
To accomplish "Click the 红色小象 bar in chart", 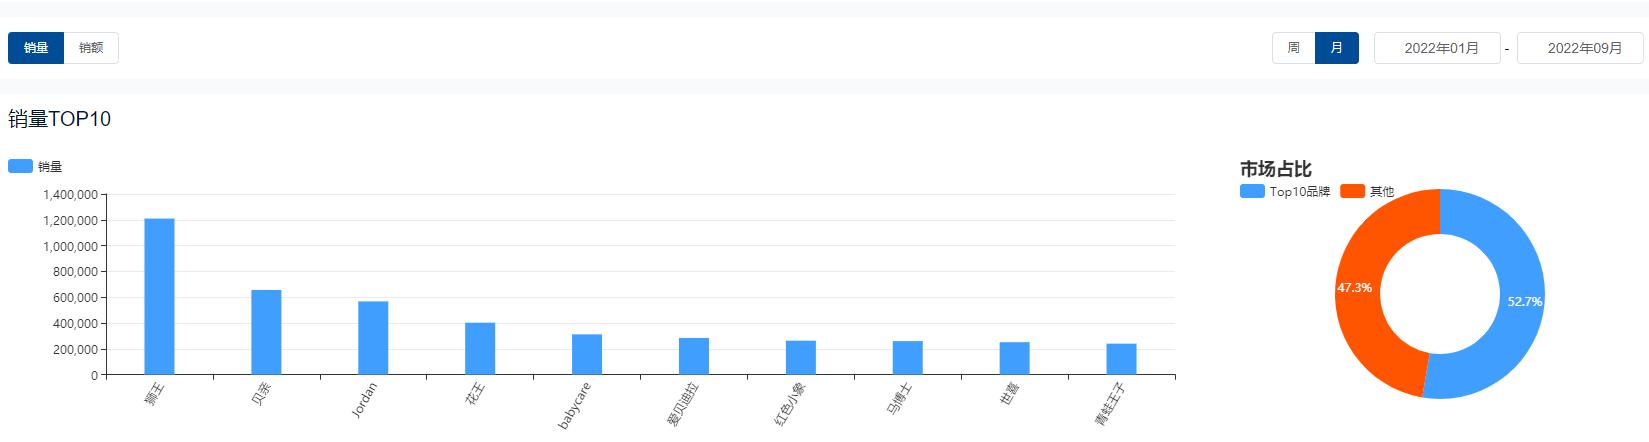I will pos(801,357).
